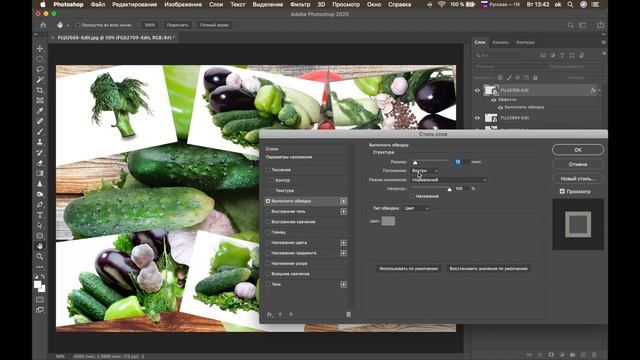Select the Eyedropper tool
This screenshot has width=640, height=360.
pos(40,111)
